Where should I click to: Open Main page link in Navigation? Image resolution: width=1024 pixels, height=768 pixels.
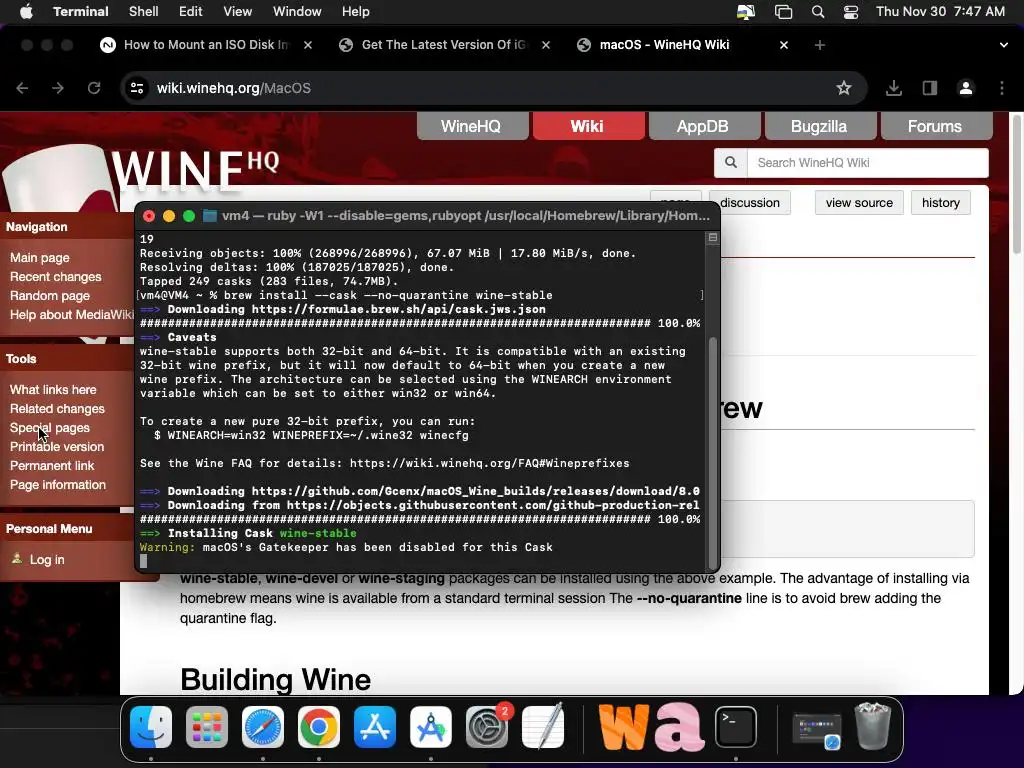coord(40,258)
